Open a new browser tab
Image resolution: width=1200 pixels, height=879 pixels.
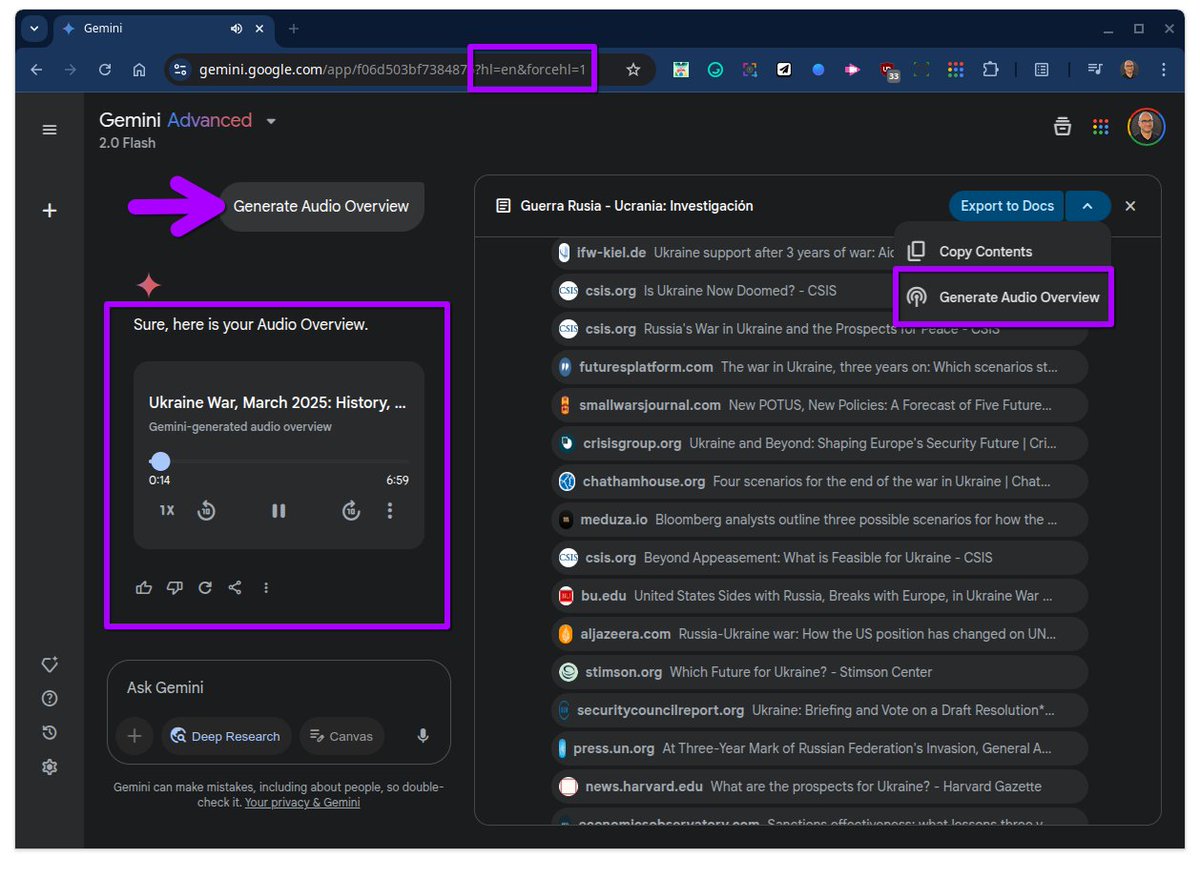pyautogui.click(x=293, y=29)
